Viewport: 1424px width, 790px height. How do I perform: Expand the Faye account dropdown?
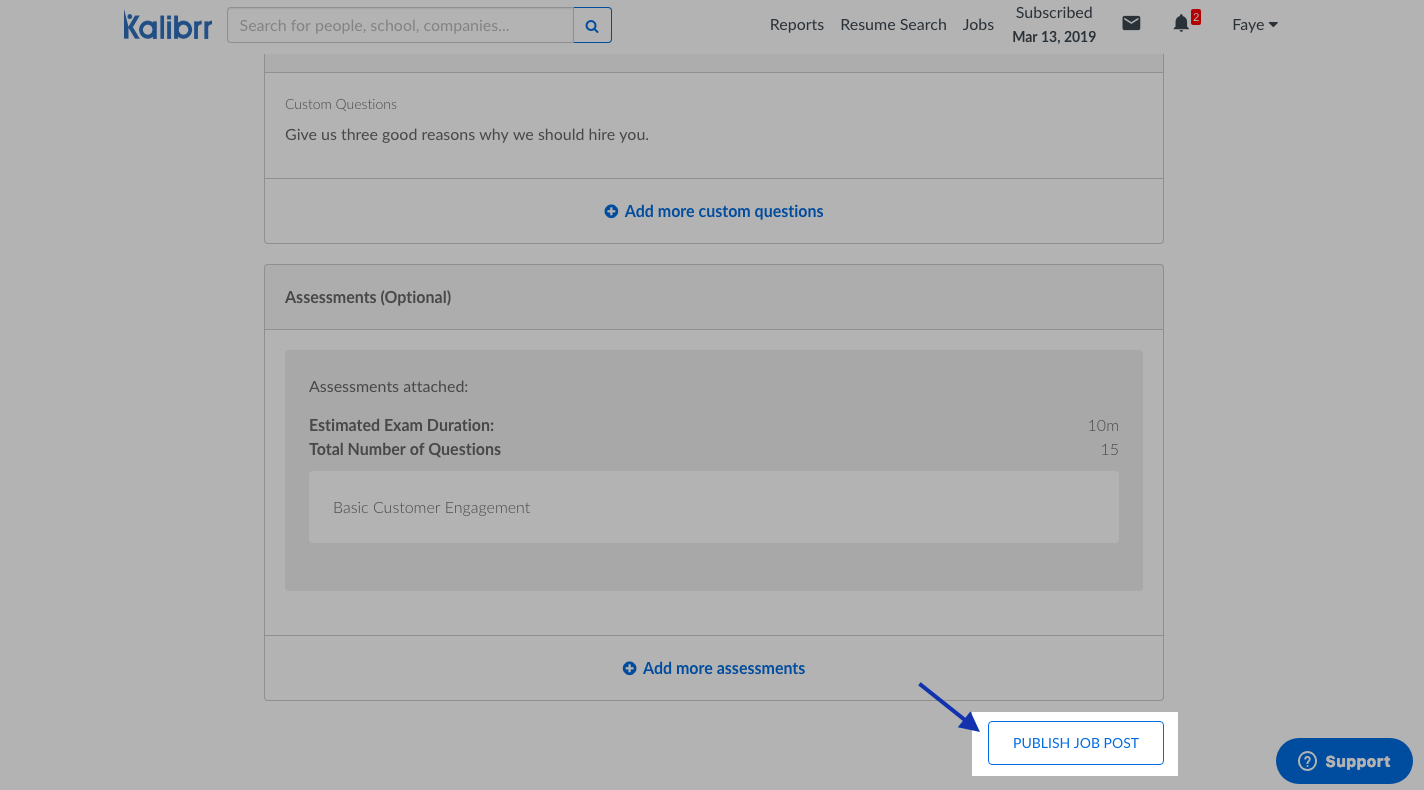pos(1254,25)
